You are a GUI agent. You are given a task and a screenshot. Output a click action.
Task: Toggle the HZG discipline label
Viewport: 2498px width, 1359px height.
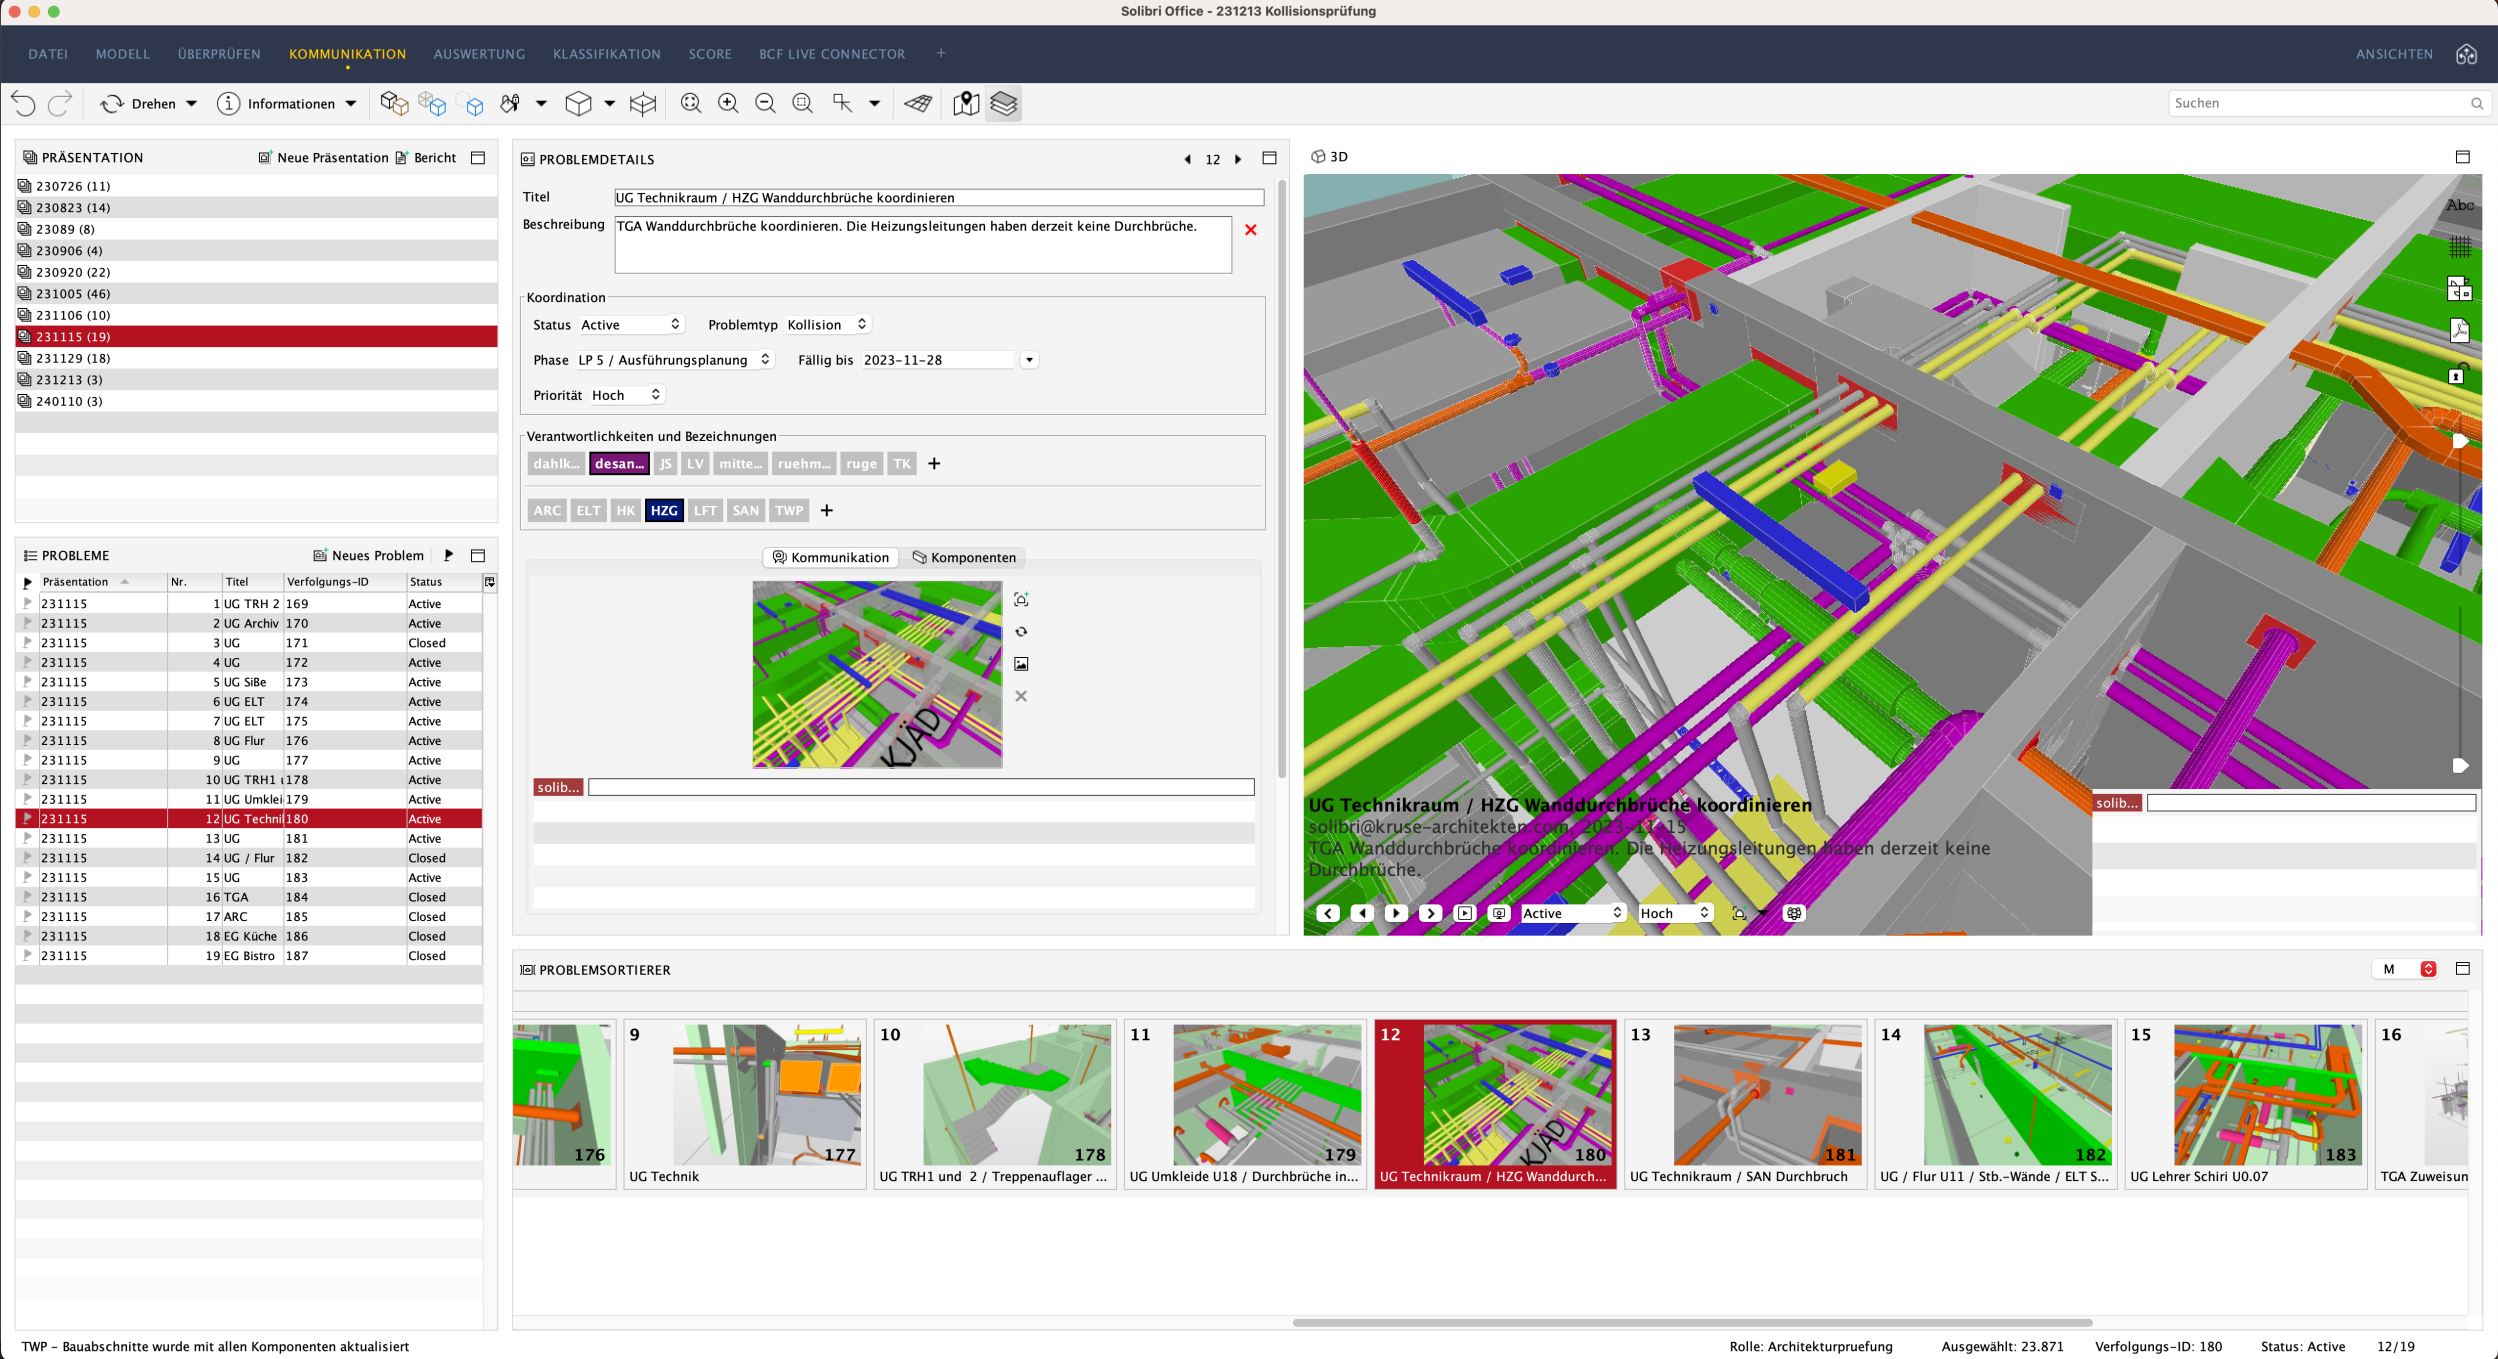664,511
